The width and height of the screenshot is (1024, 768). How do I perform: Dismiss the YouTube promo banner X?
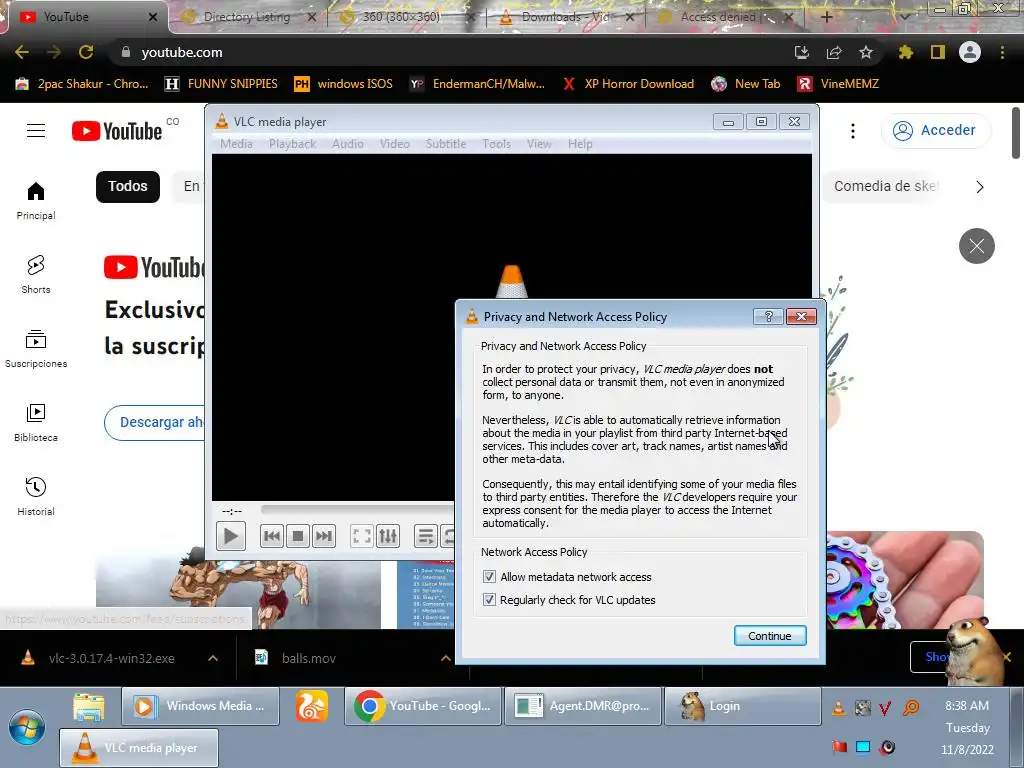pyautogui.click(x=976, y=246)
